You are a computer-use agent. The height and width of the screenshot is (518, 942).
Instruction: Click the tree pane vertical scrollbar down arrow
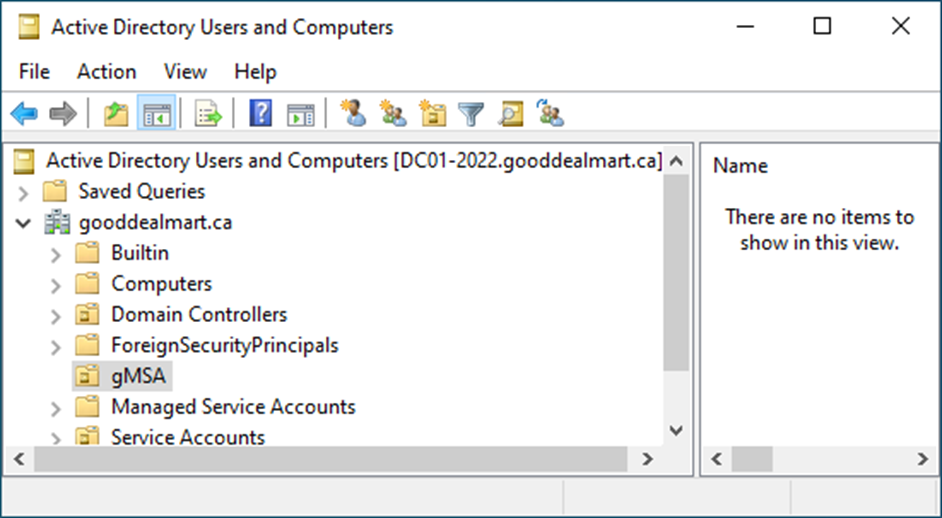pos(676,431)
